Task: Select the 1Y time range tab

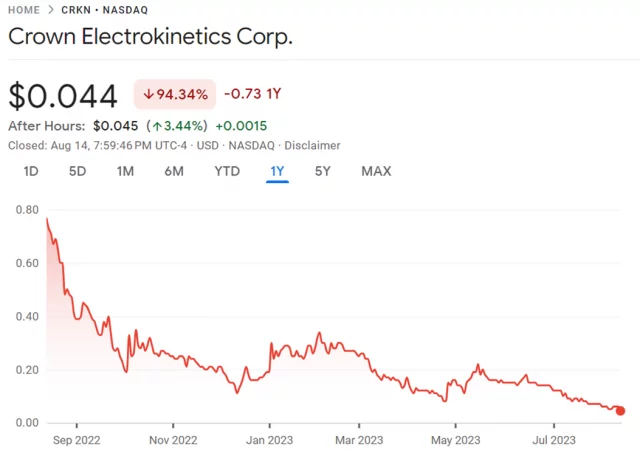Action: click(x=277, y=171)
